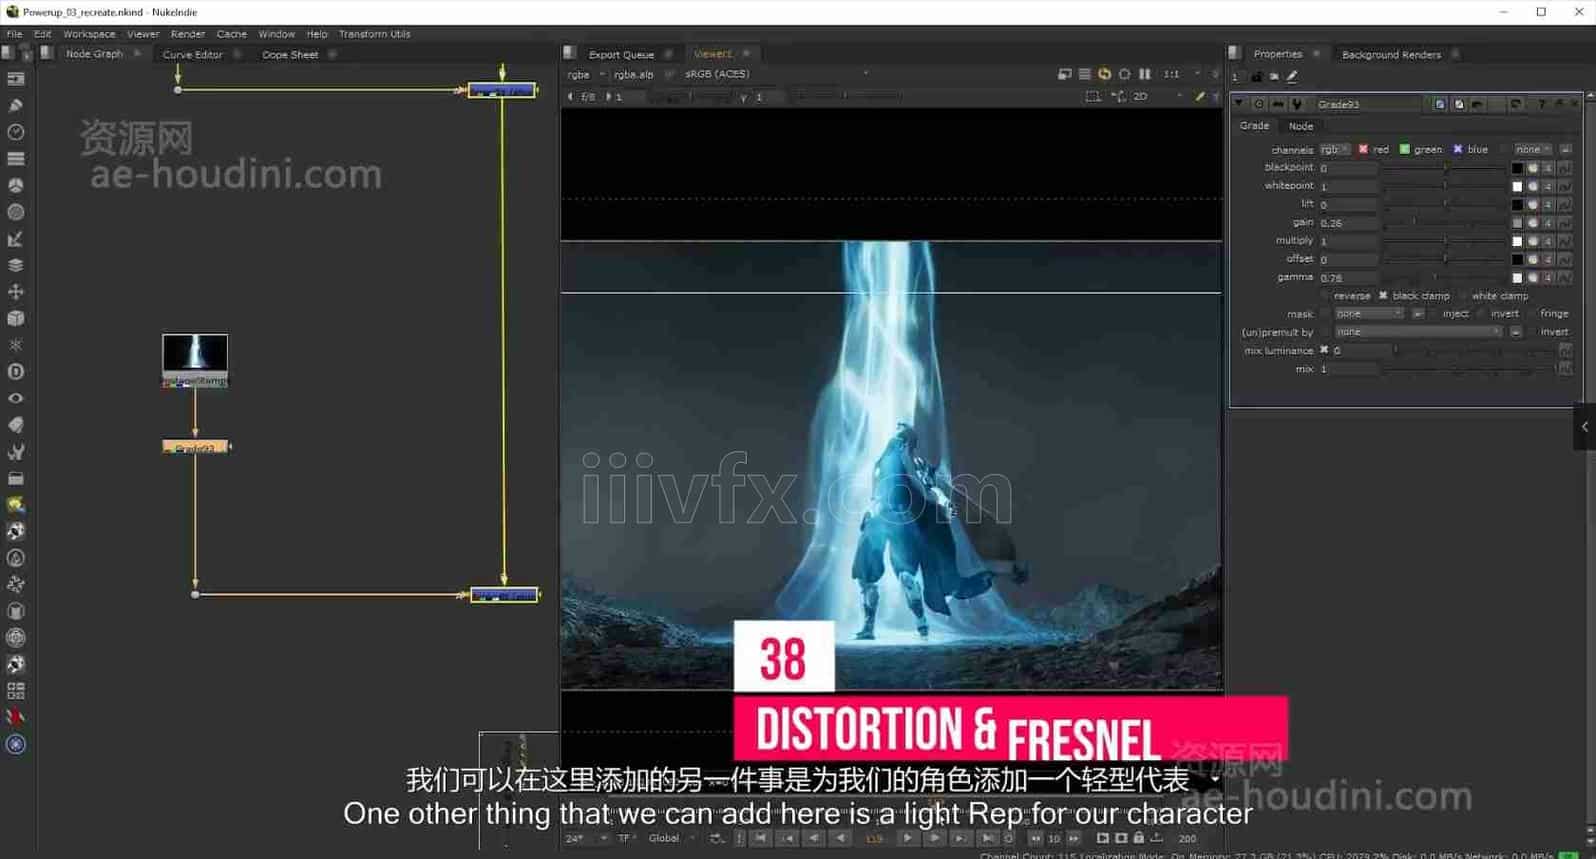
Task: Toggle the green channel checkbox
Action: click(1405, 149)
